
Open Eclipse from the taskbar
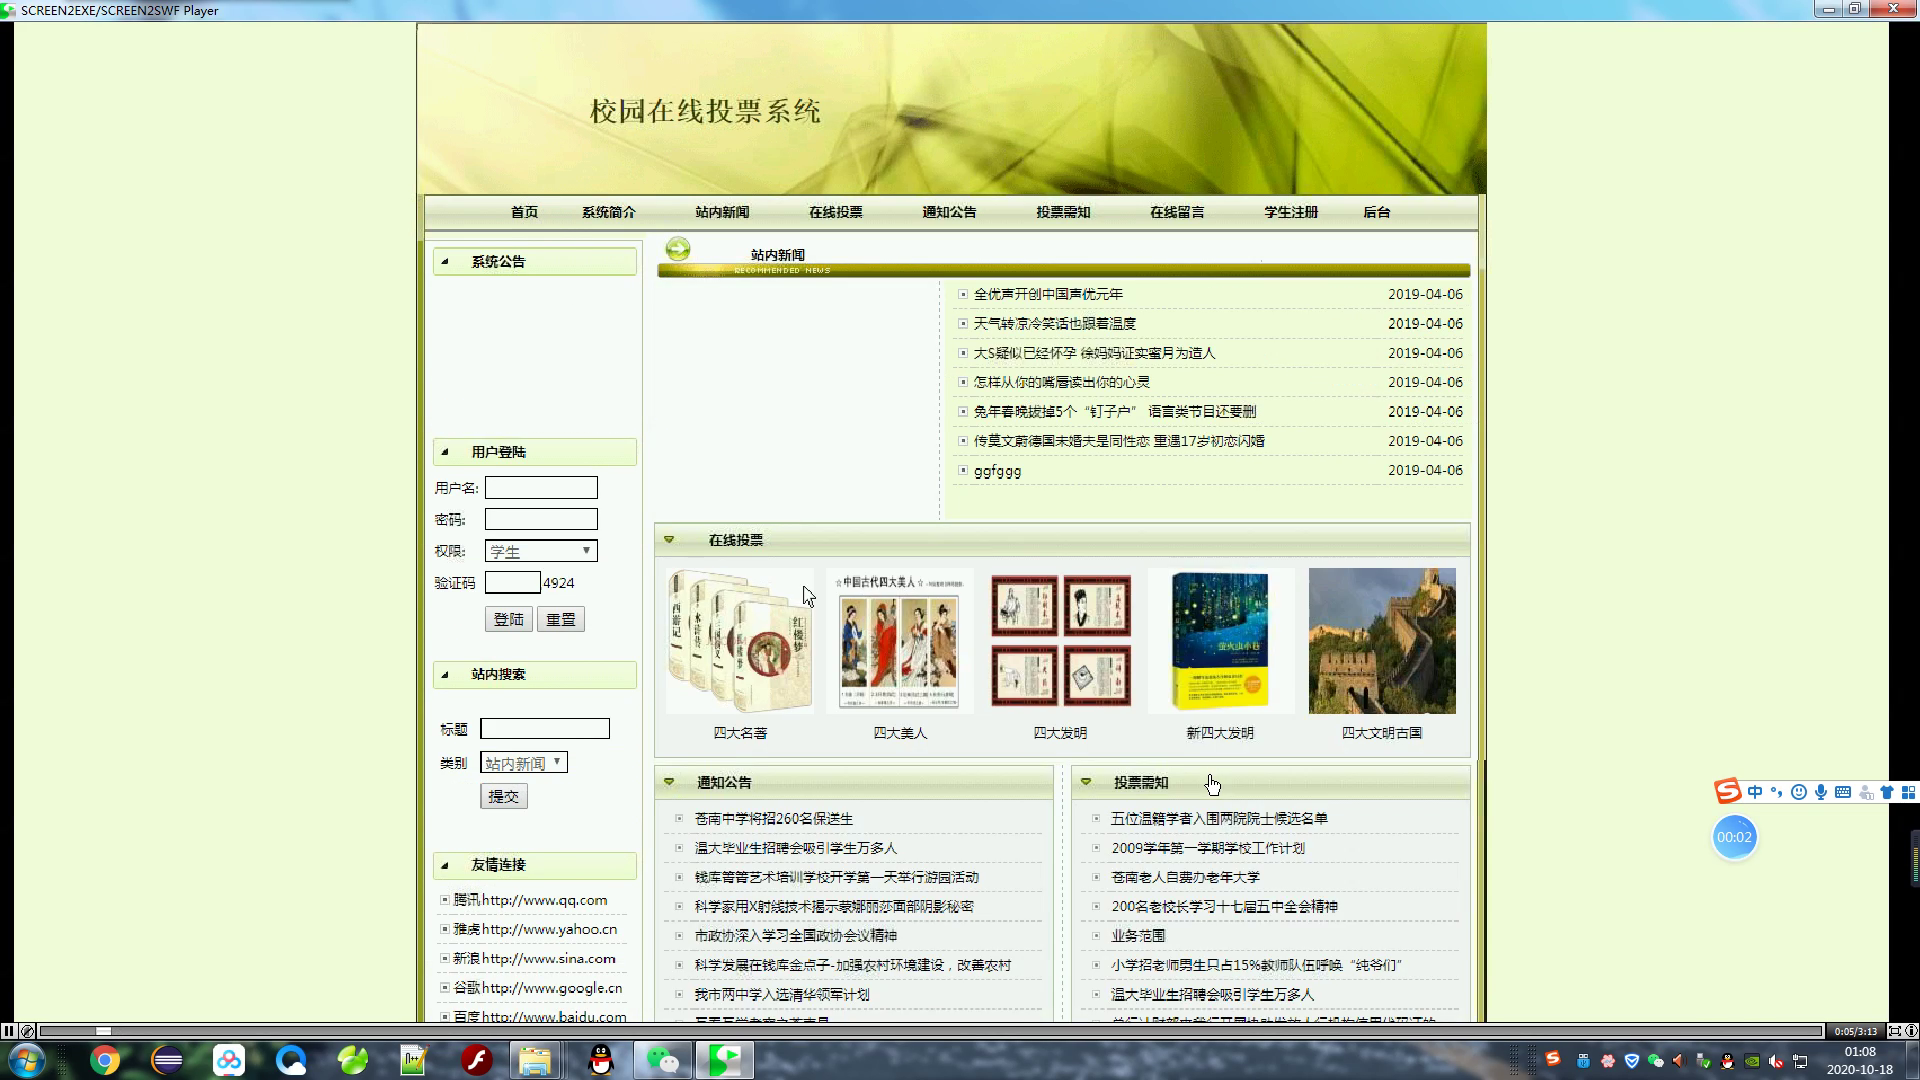click(x=167, y=1060)
